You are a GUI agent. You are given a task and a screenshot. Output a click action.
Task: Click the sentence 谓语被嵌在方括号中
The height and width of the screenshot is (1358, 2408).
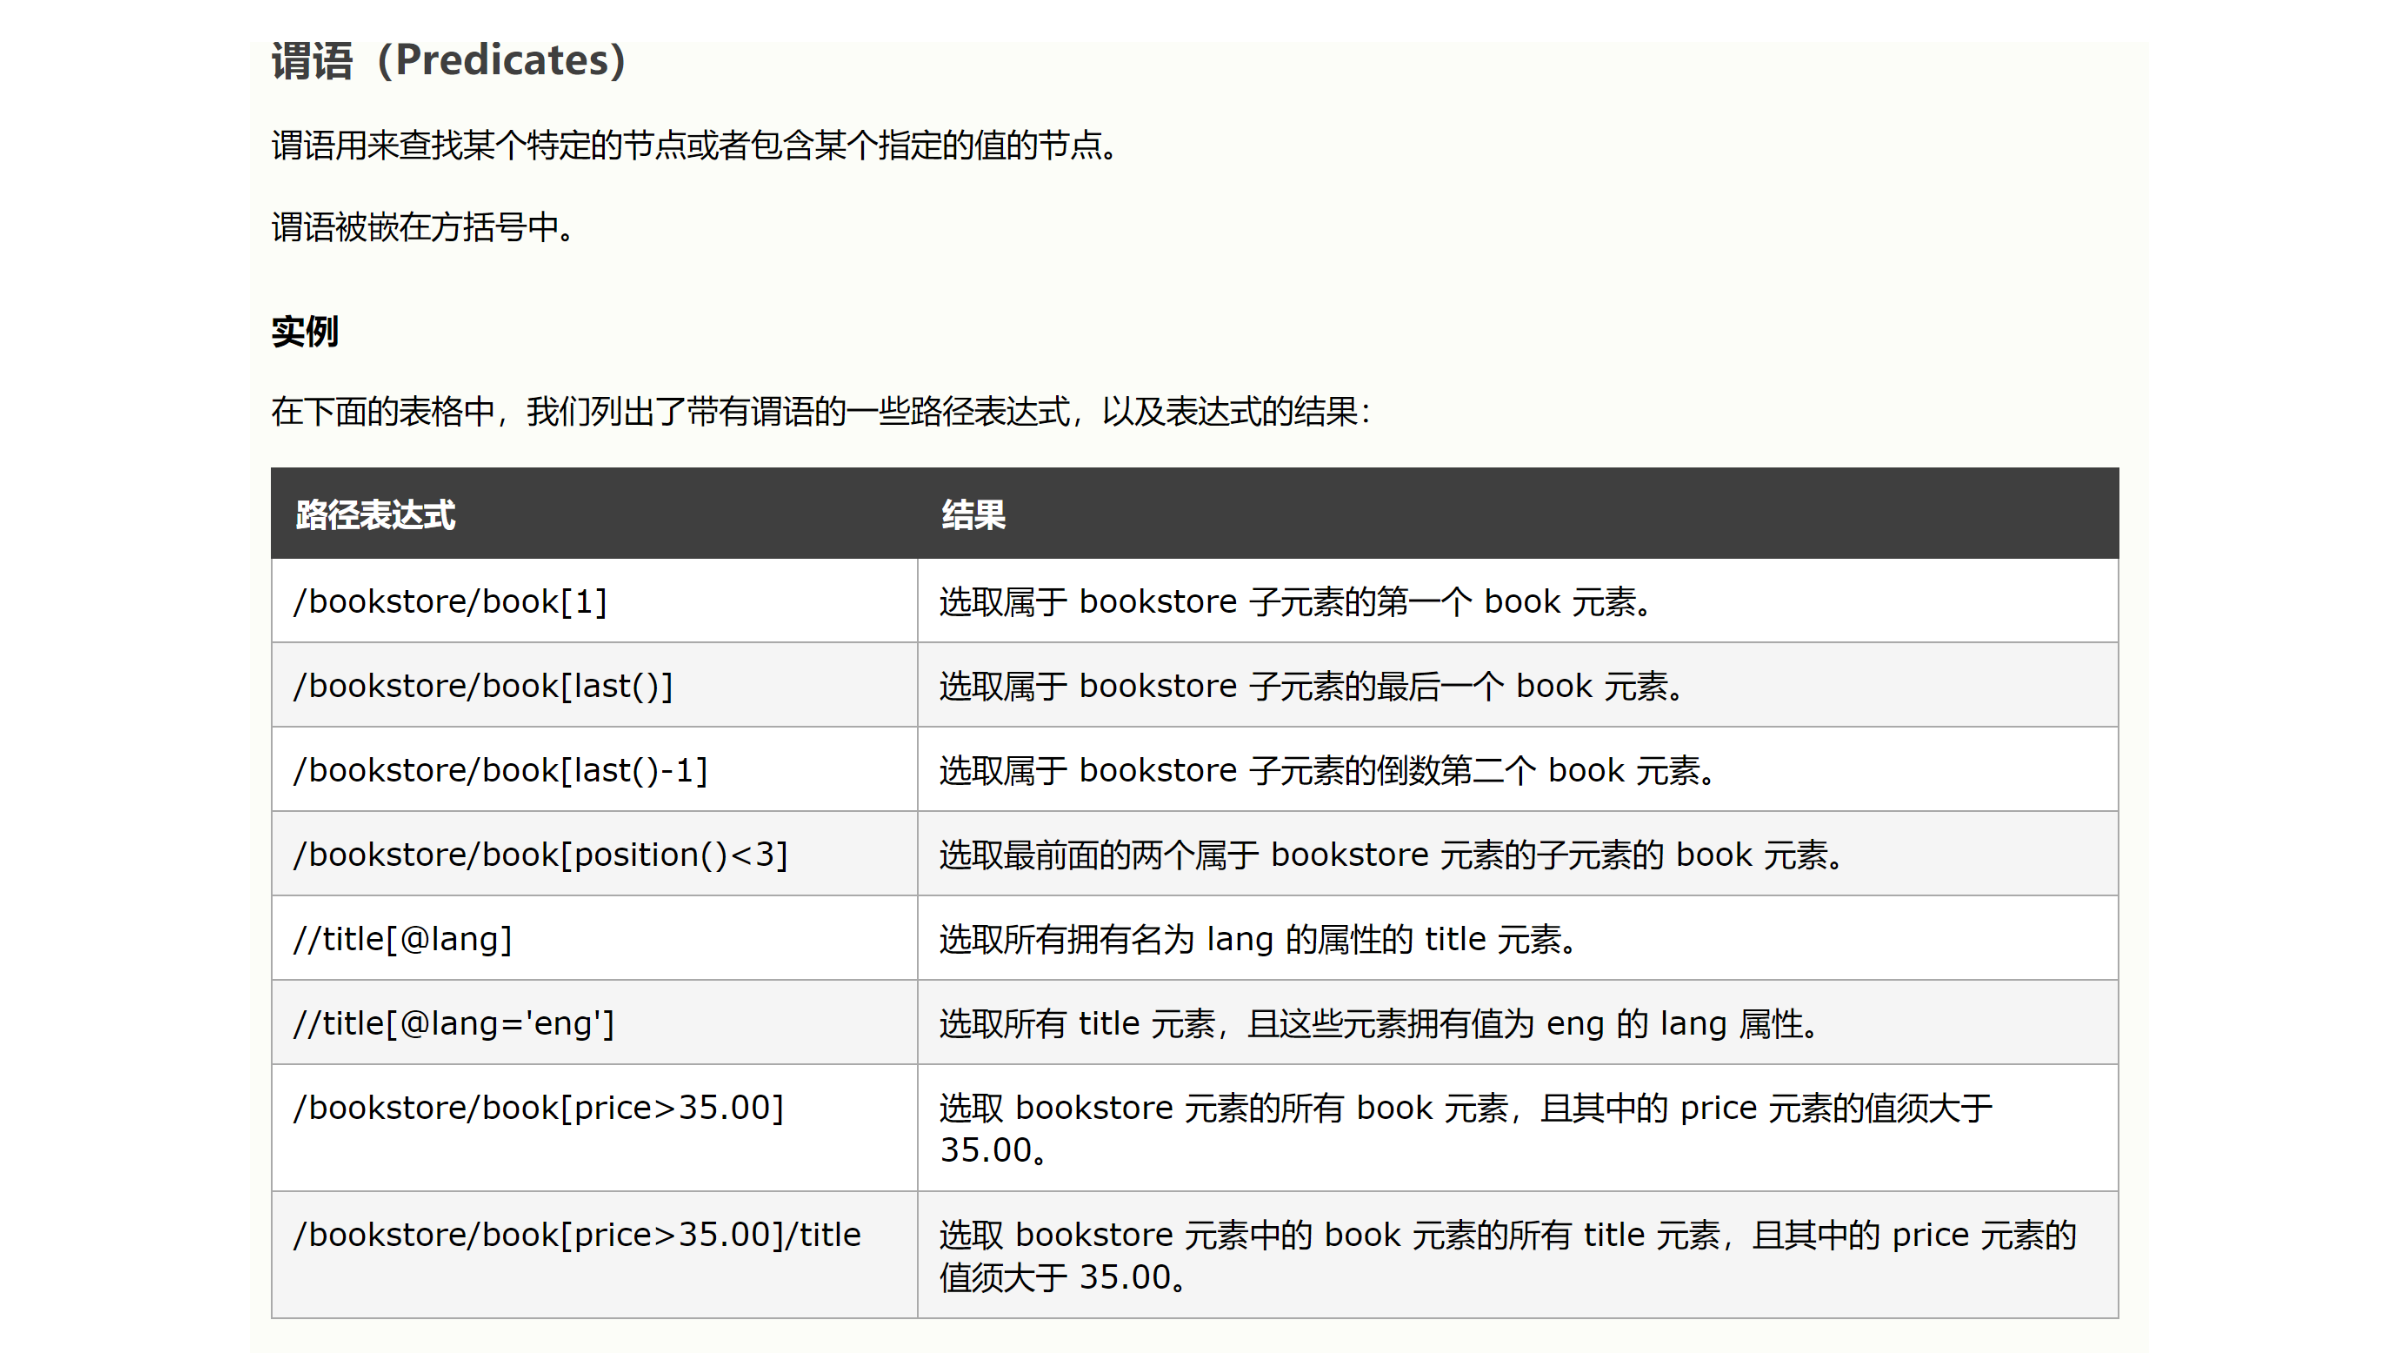[x=425, y=227]
